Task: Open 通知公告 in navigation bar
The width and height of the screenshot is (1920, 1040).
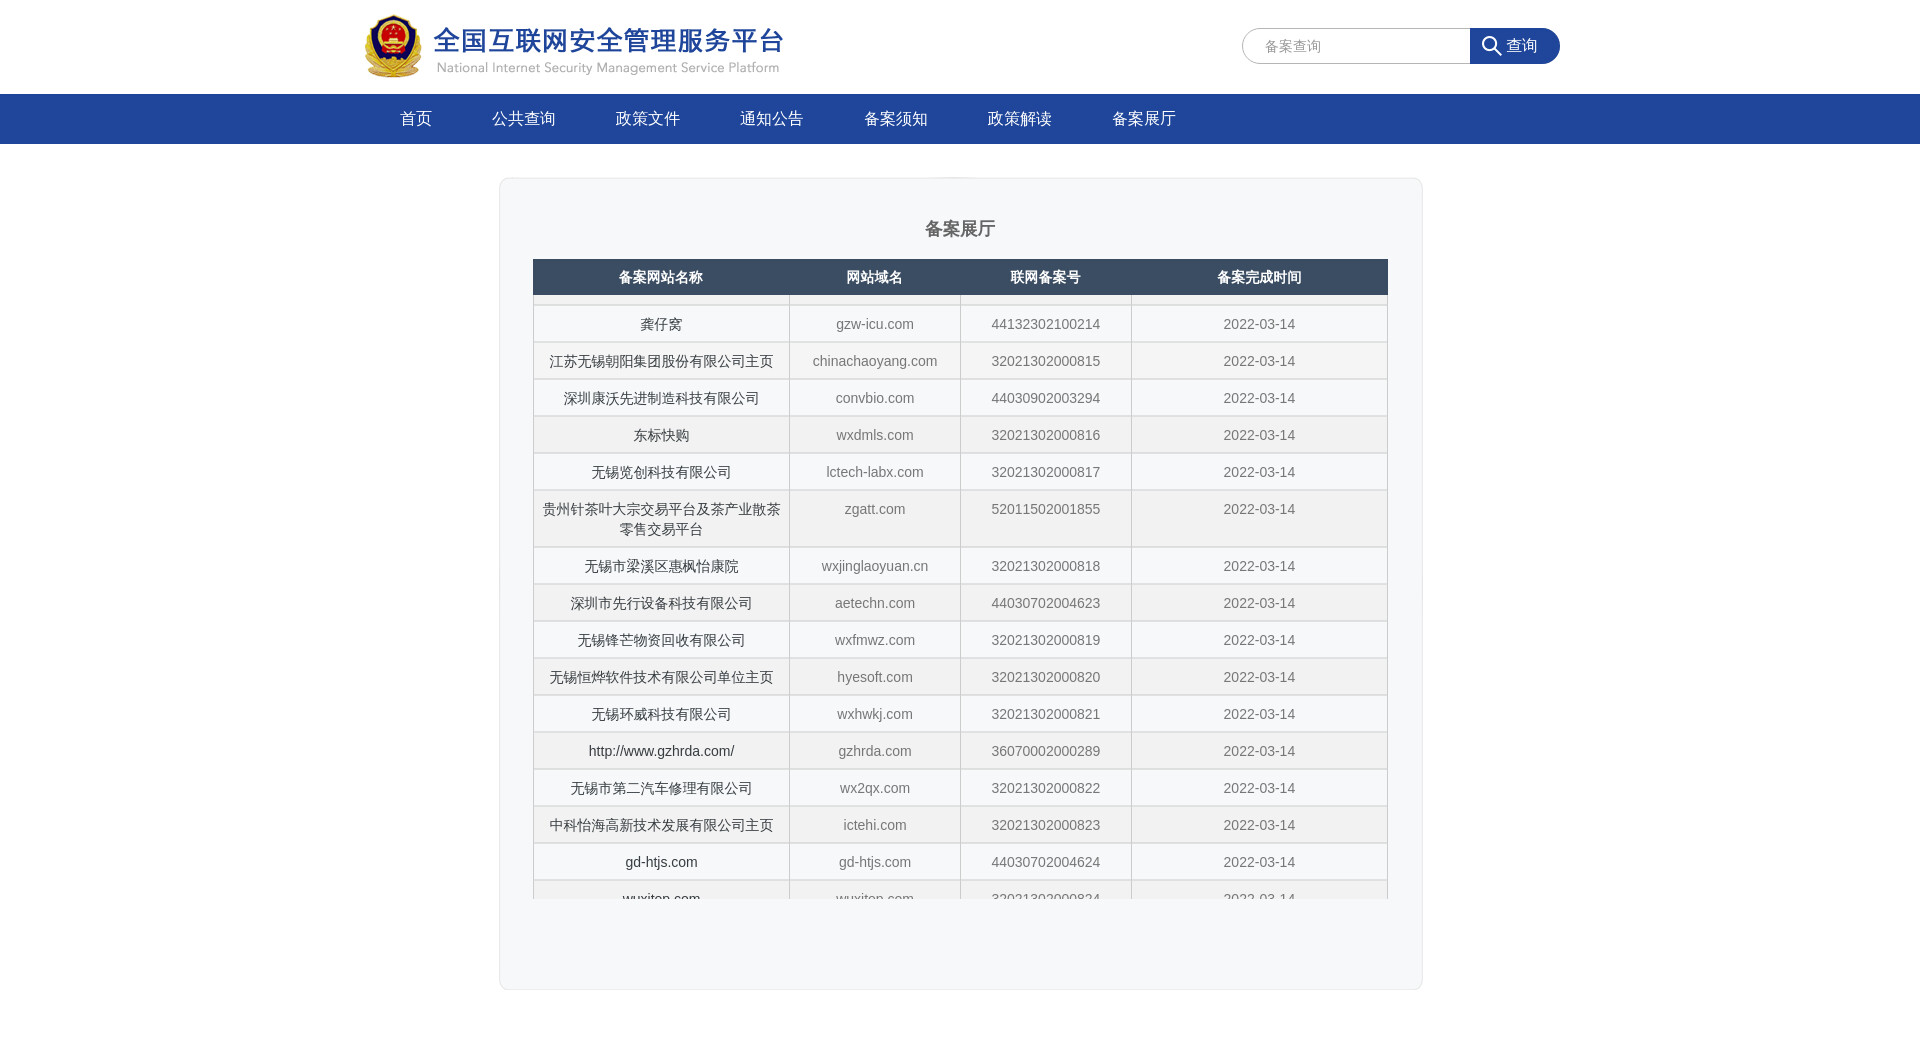Action: [771, 119]
